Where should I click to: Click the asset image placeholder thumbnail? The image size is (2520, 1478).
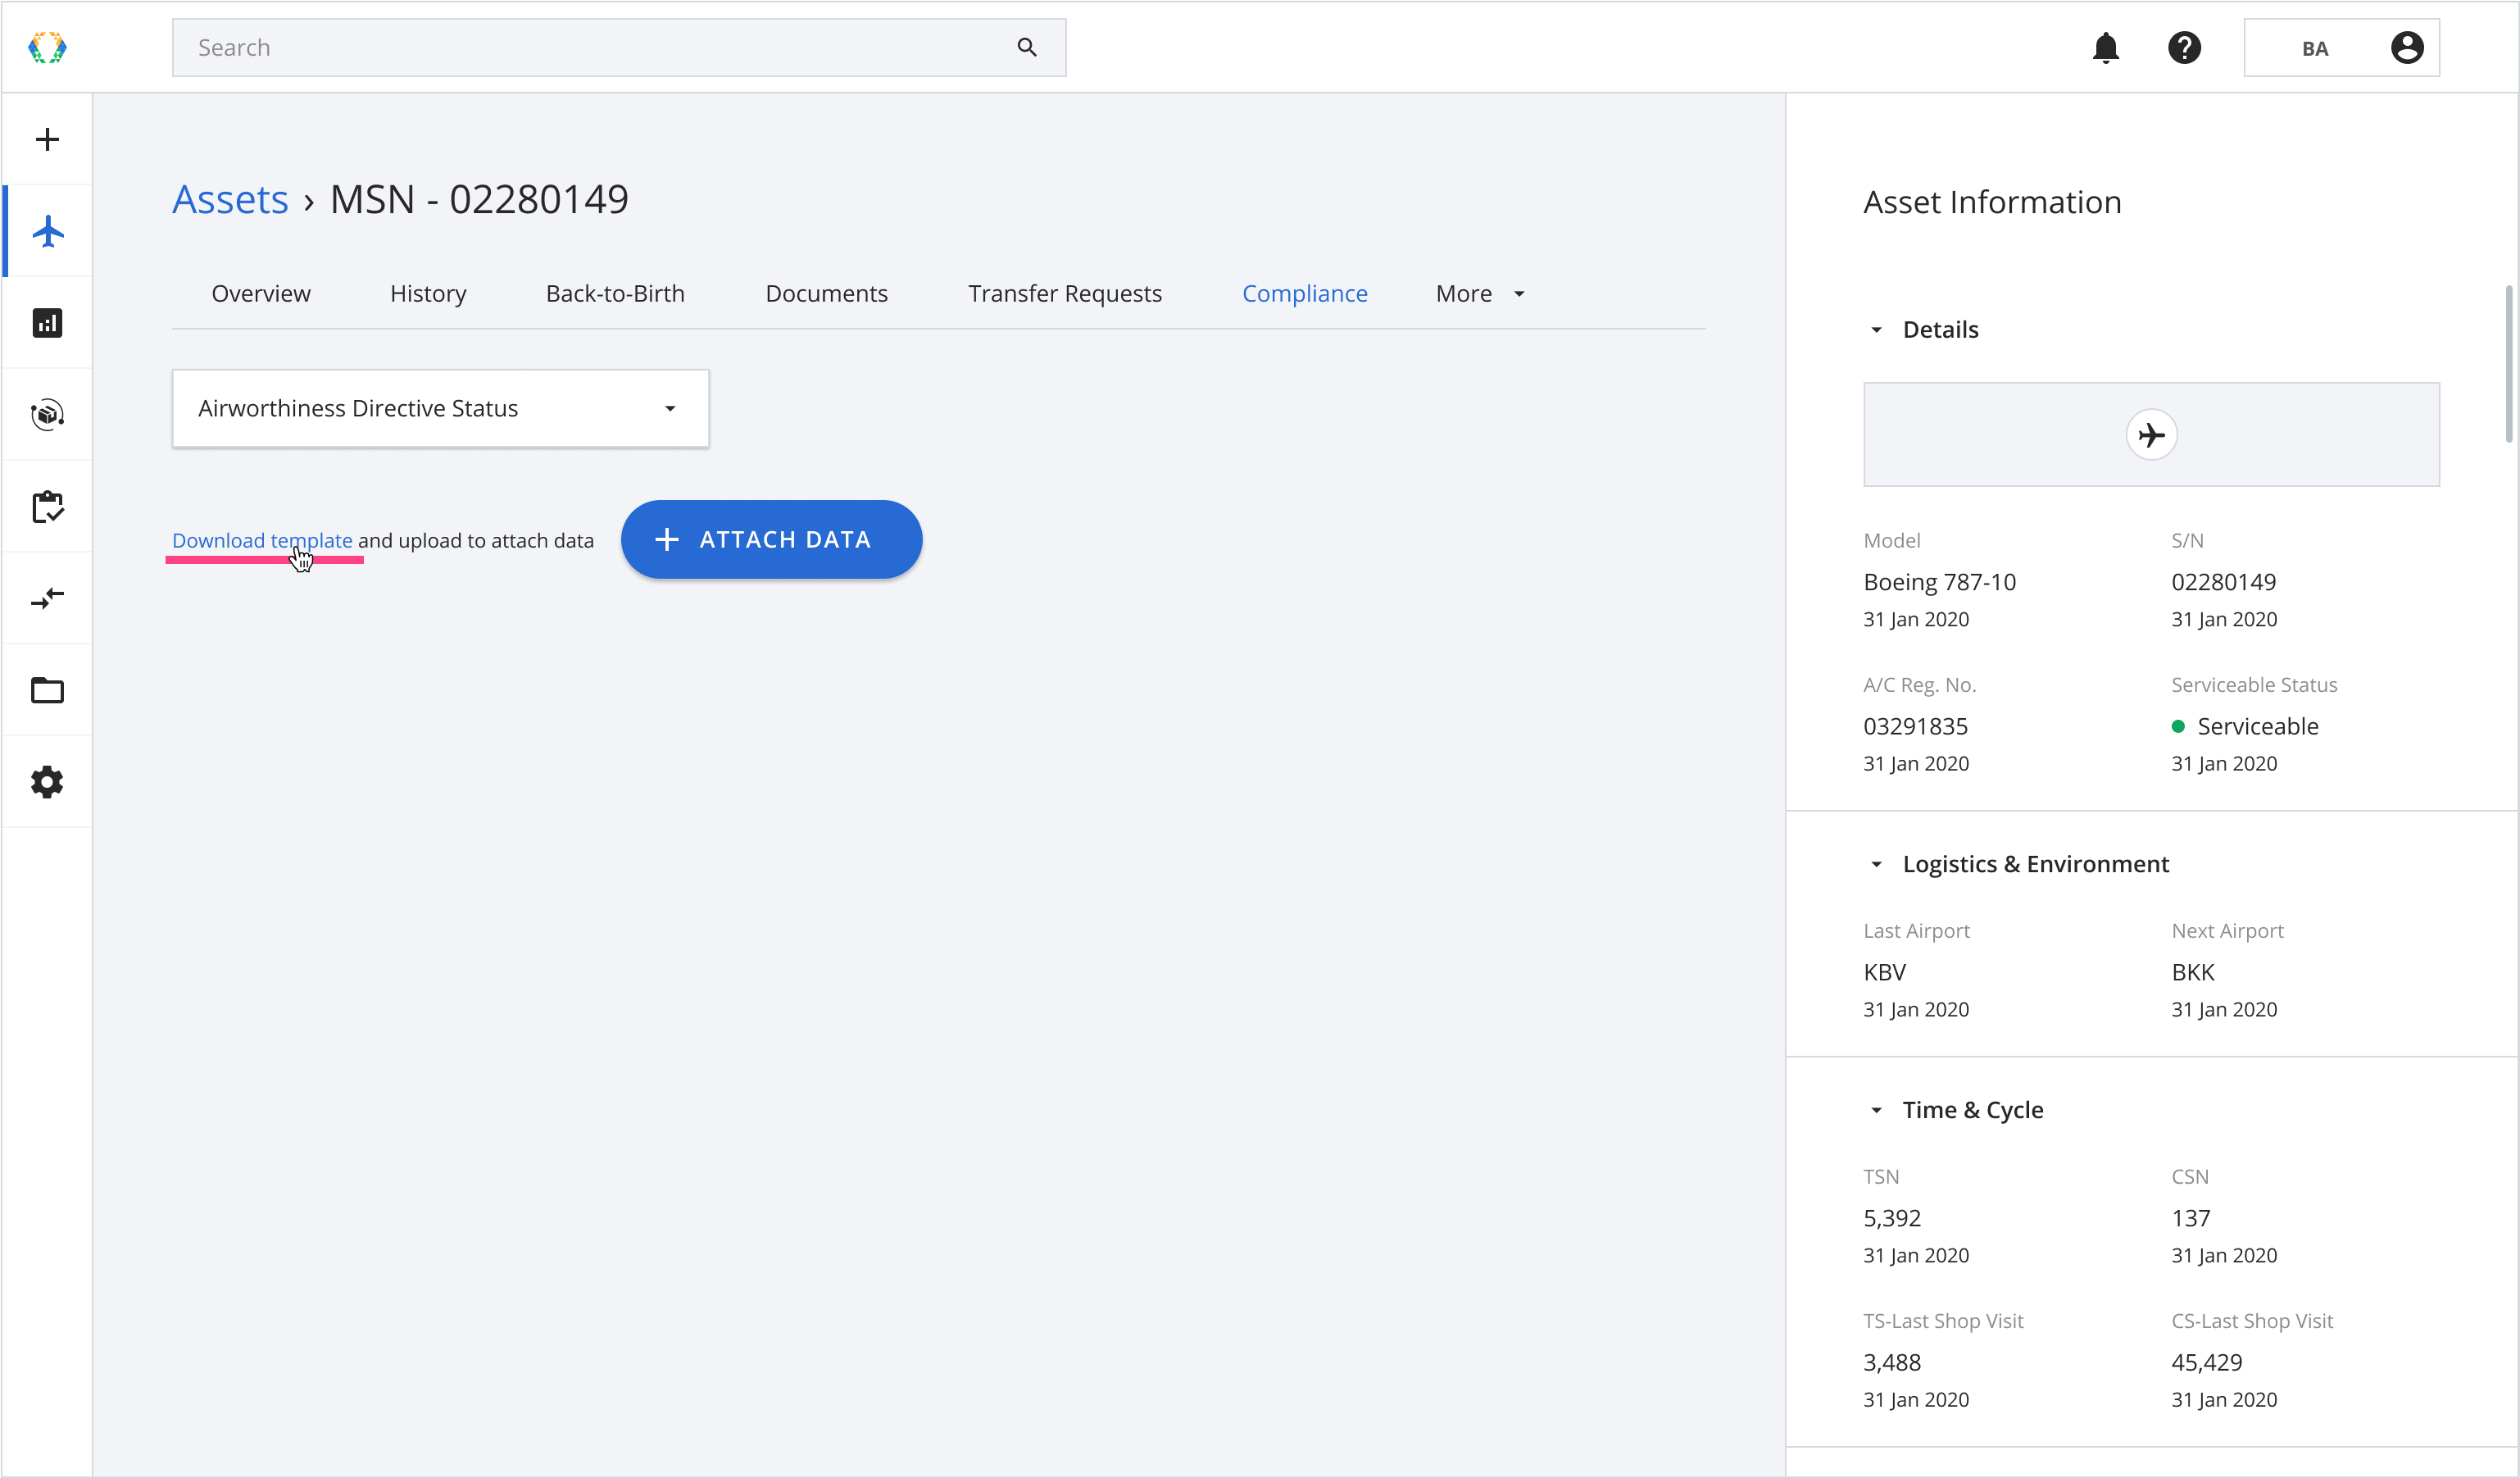(2151, 434)
